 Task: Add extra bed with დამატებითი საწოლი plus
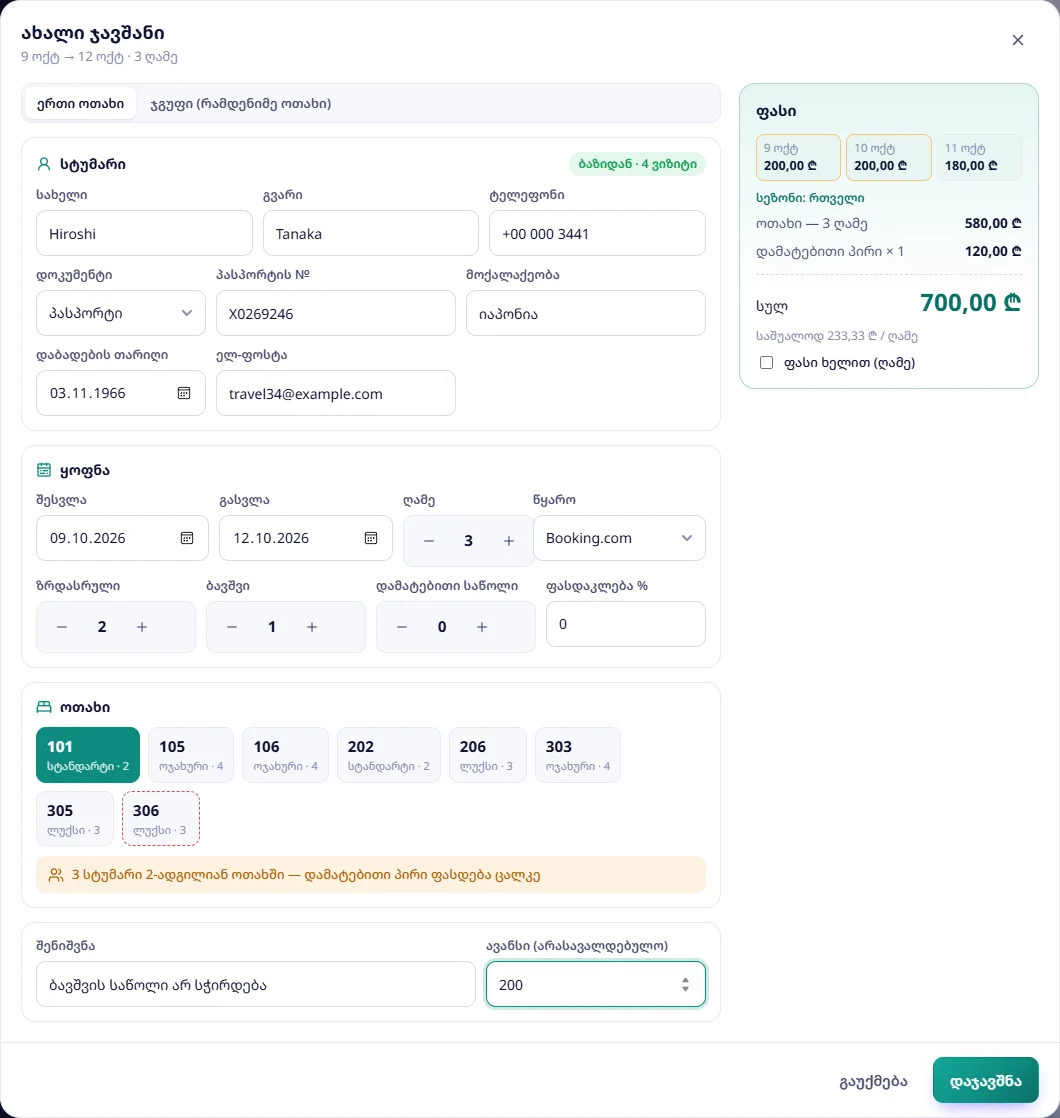click(x=482, y=627)
